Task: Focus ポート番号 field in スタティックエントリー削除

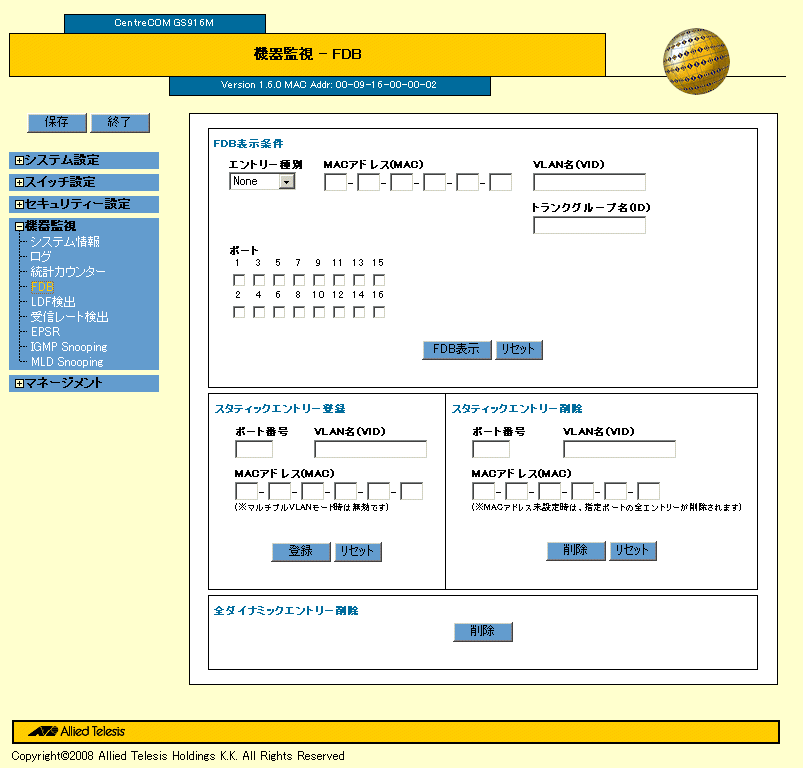Action: pyautogui.click(x=491, y=449)
